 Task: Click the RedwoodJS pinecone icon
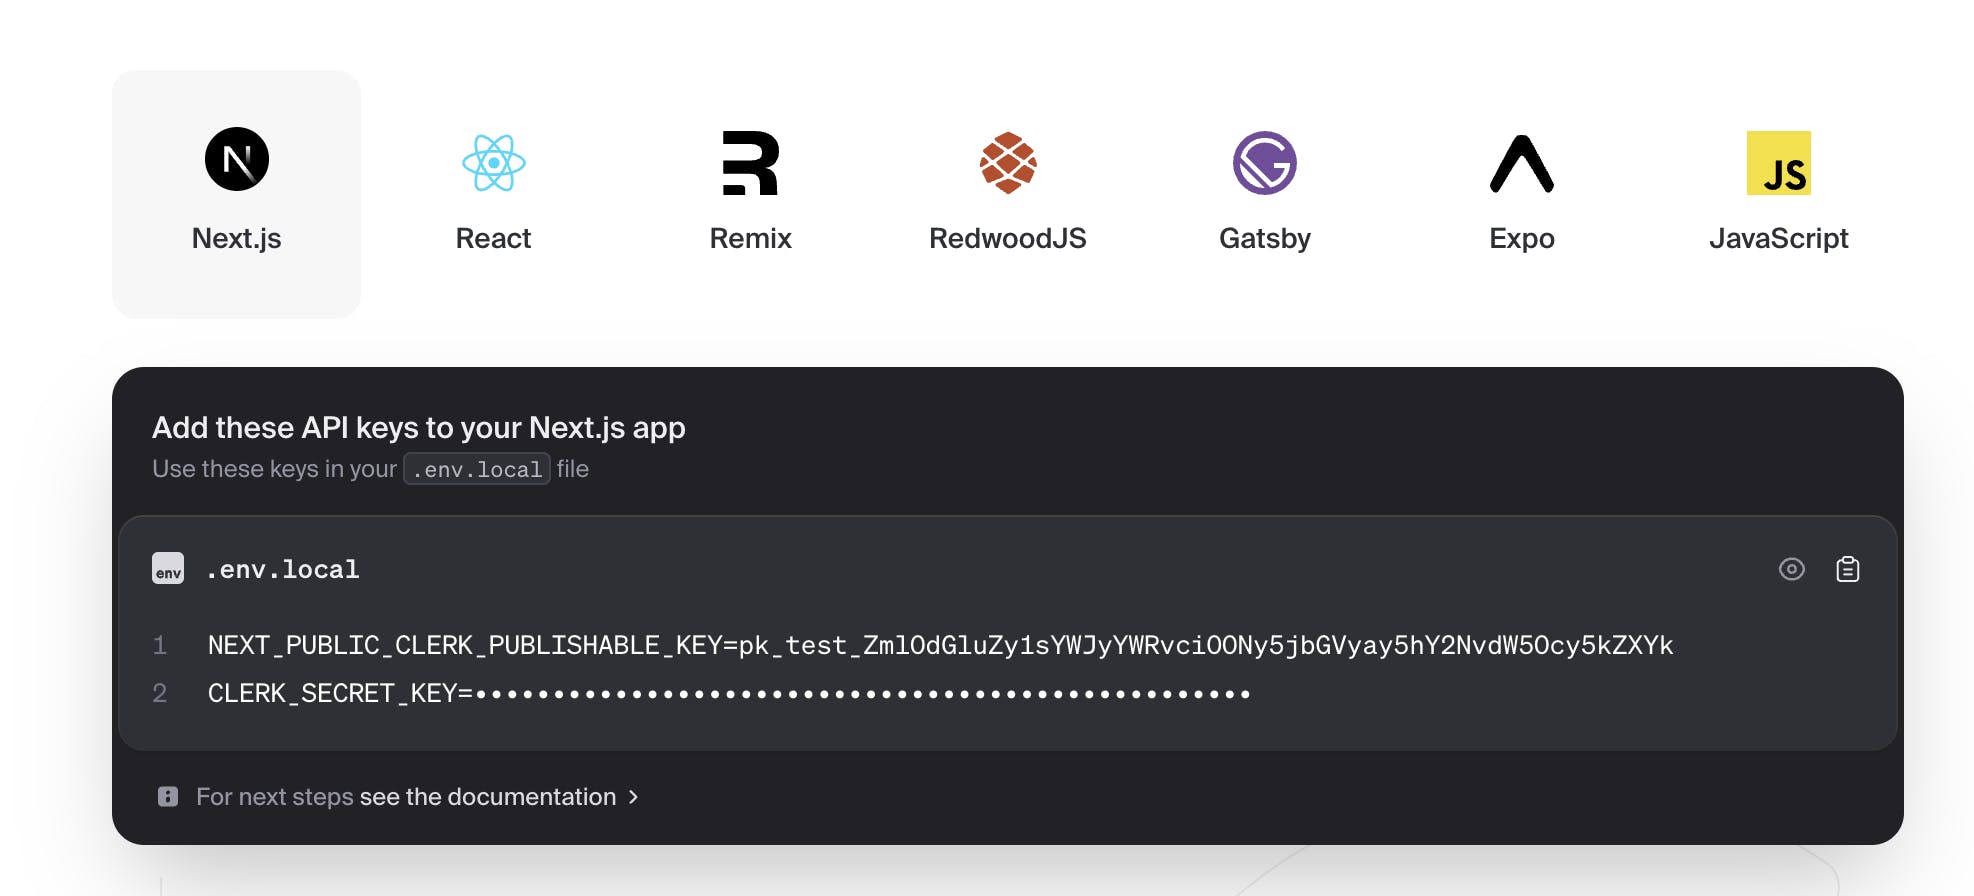(x=1008, y=163)
